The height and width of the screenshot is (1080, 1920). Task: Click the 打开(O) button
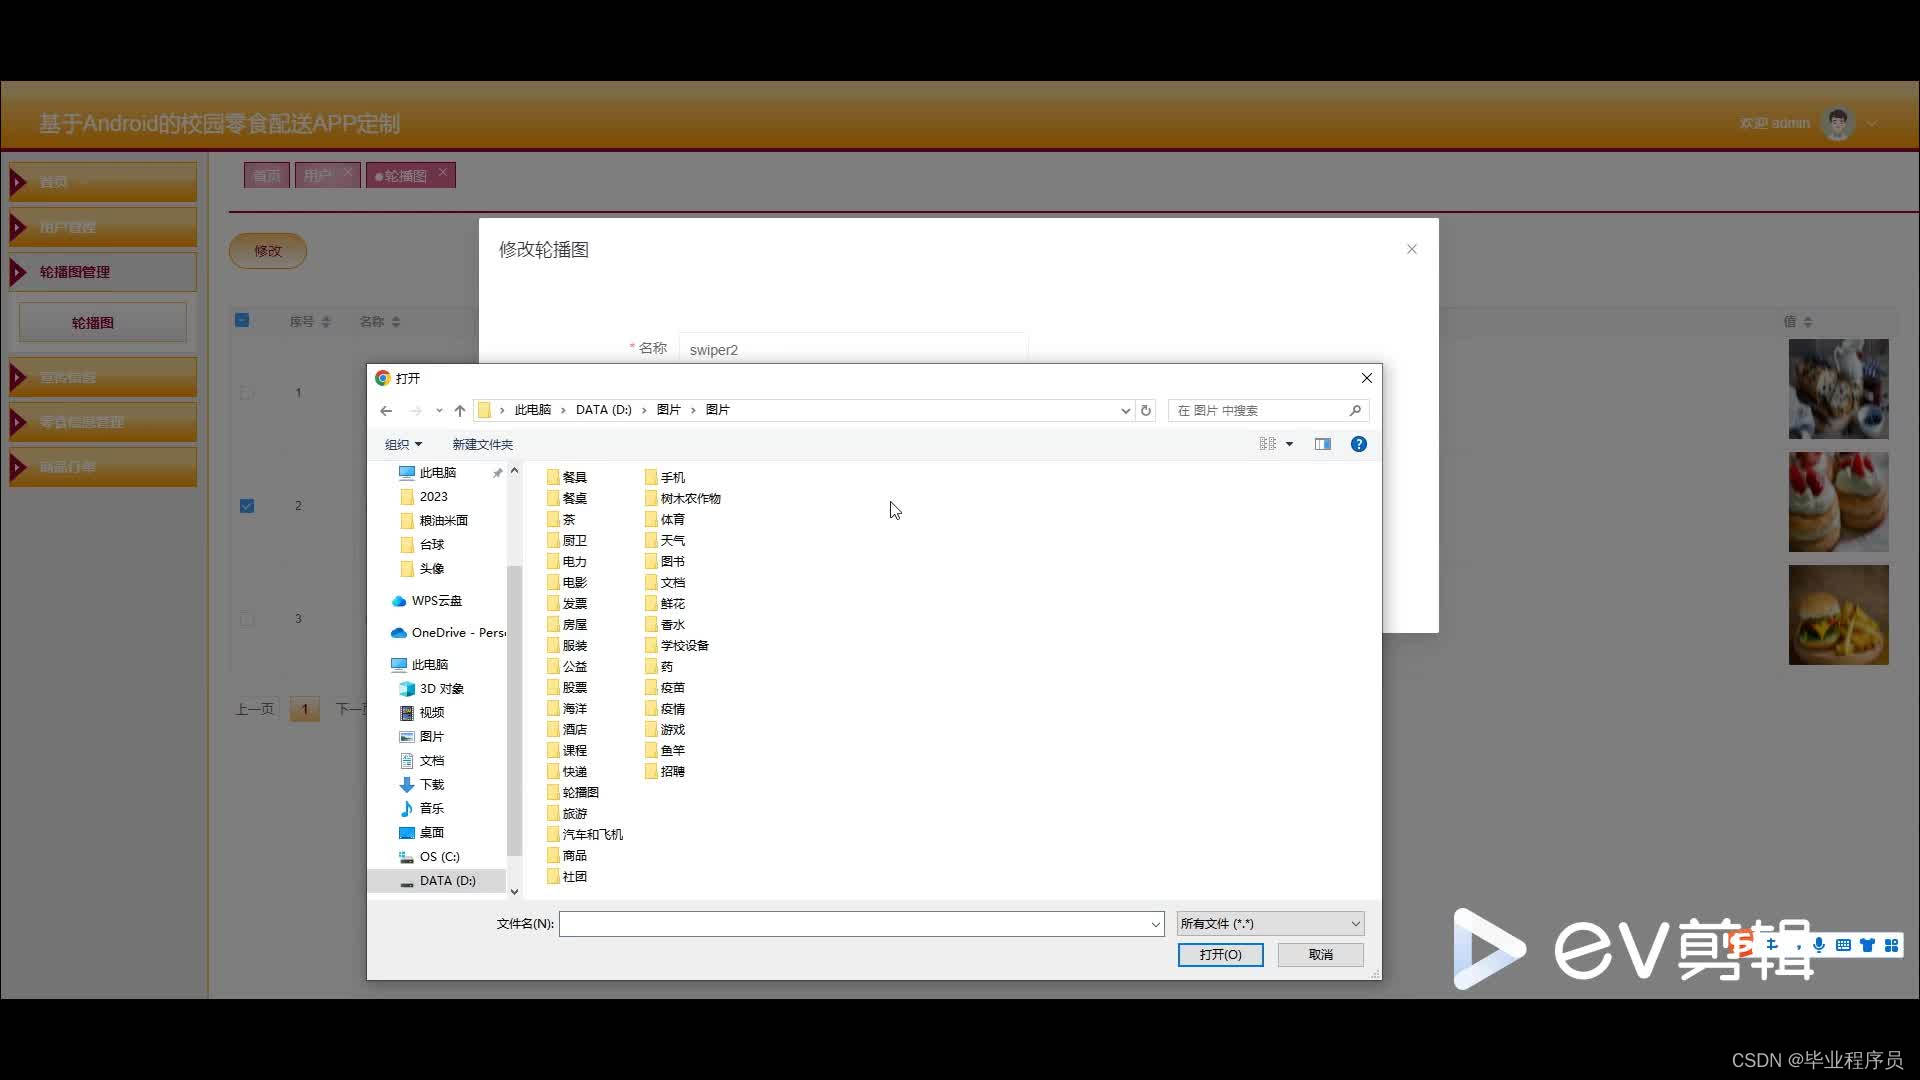click(x=1220, y=955)
